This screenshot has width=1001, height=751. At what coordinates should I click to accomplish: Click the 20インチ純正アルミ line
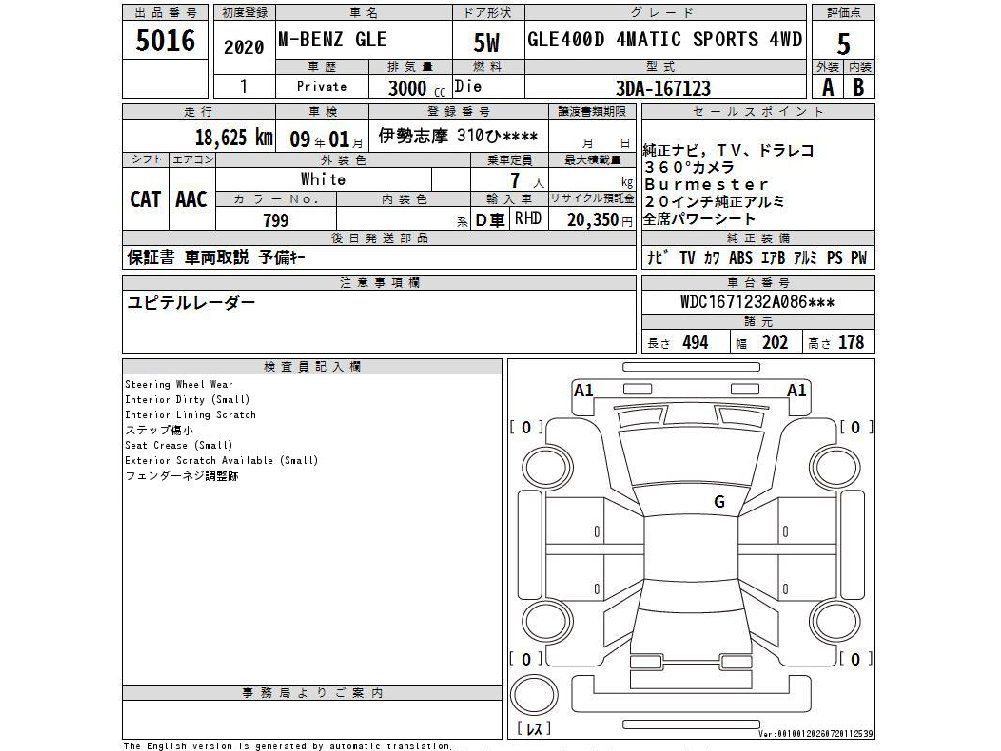pyautogui.click(x=714, y=202)
